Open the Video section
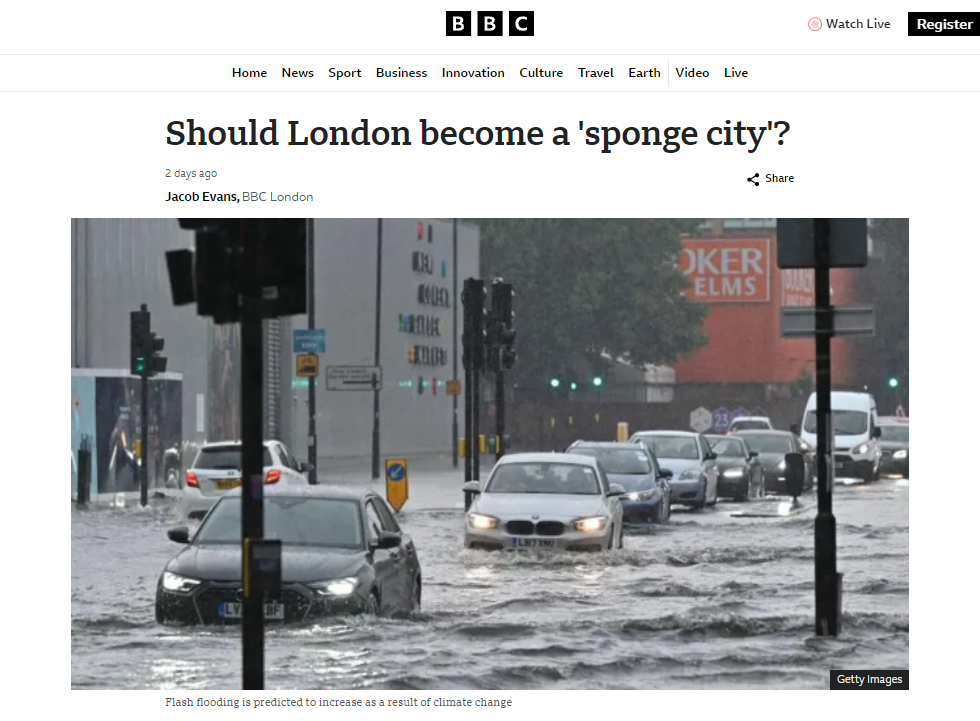Image resolution: width=980 pixels, height=721 pixels. click(x=692, y=72)
